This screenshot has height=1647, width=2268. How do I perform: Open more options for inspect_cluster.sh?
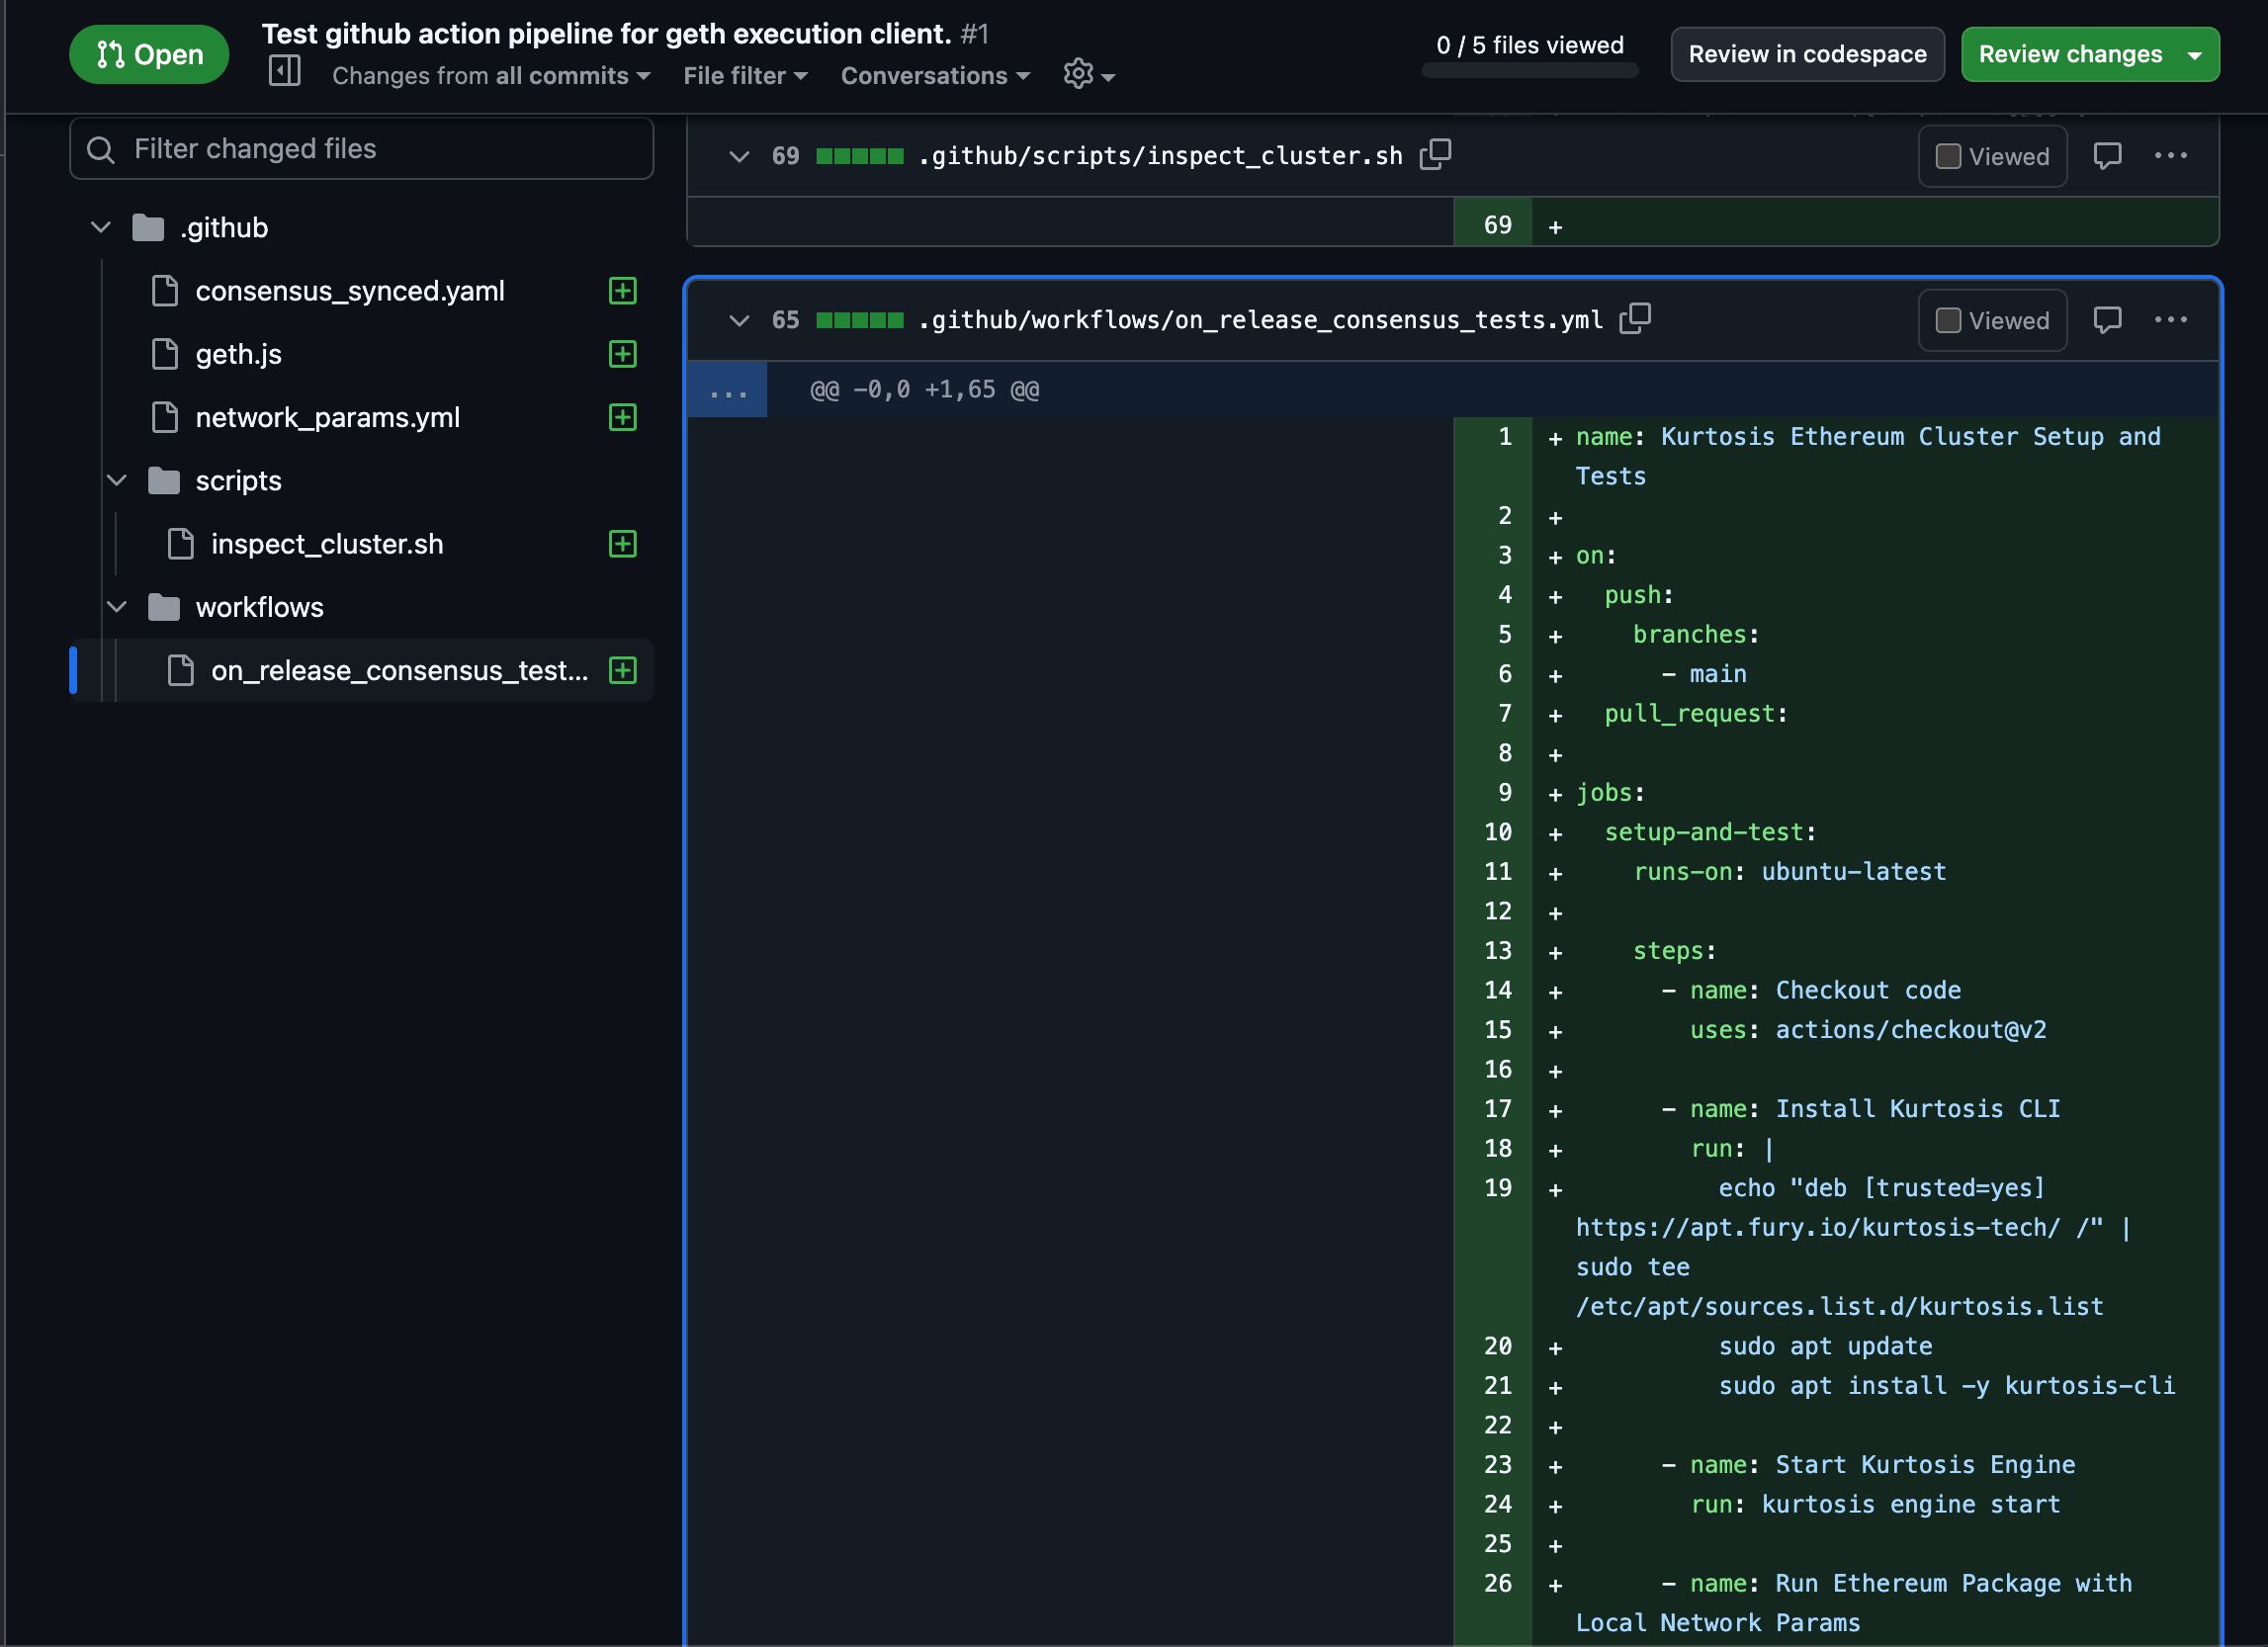pos(2169,155)
